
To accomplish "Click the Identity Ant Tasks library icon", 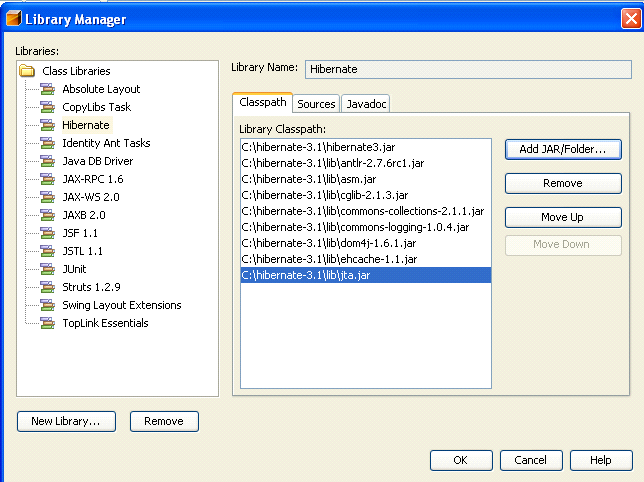I will pyautogui.click(x=48, y=143).
